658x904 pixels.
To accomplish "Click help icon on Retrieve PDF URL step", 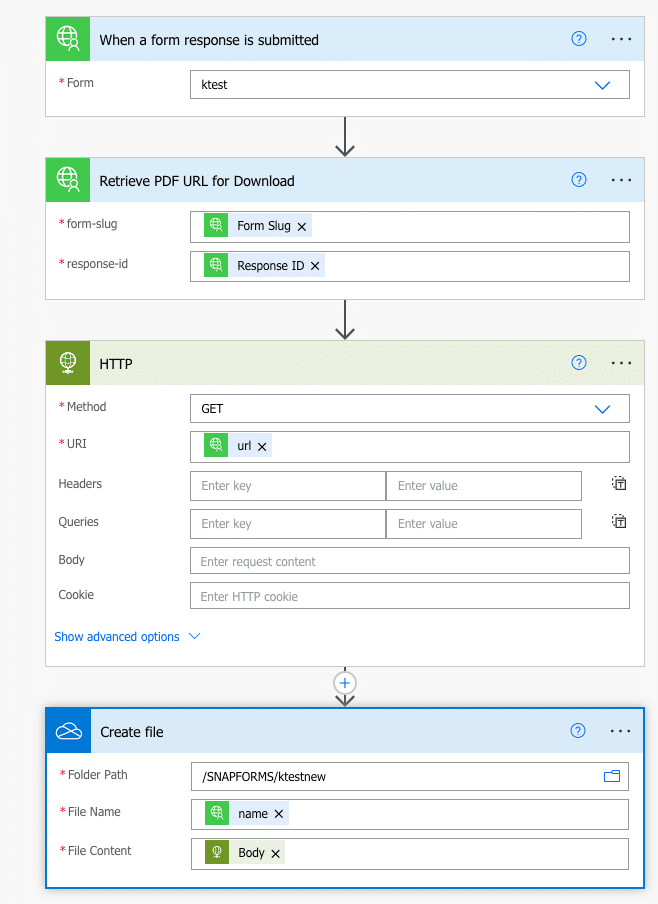I will pos(578,180).
